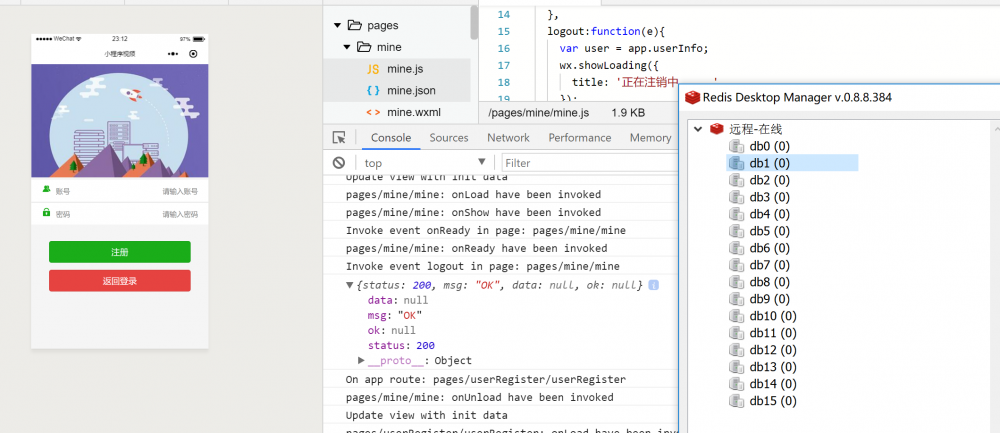Viewport: 1000px width, 433px height.
Task: Select db5 (0) in Redis tree
Action: pos(769,231)
